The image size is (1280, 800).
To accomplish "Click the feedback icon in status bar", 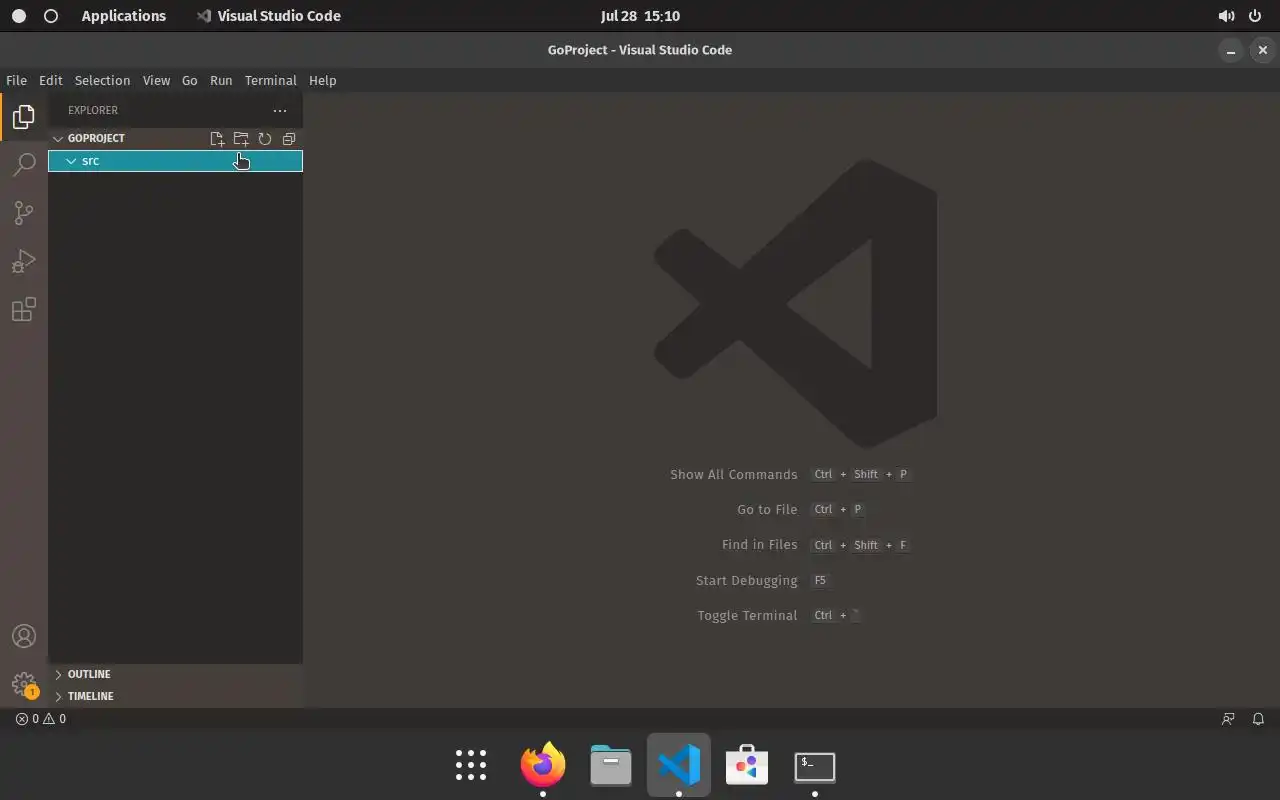I will coord(1228,718).
